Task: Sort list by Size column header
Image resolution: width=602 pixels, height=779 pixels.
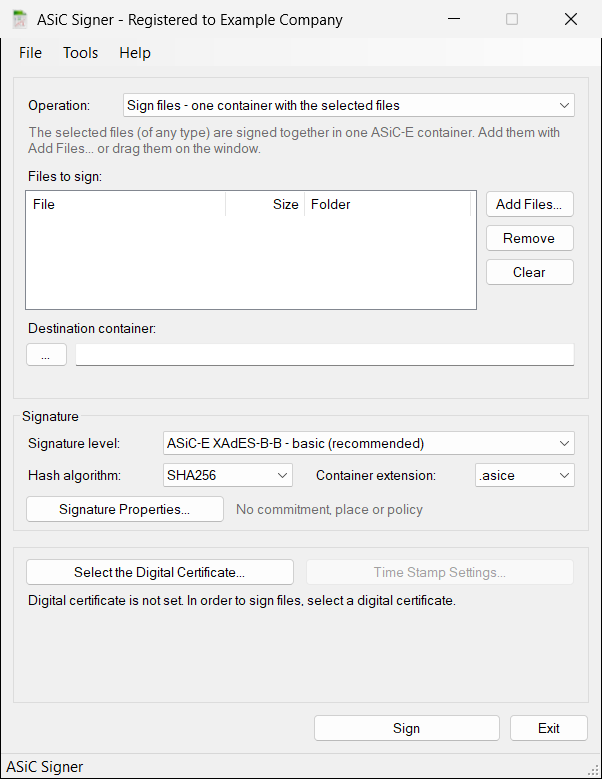Action: pyautogui.click(x=265, y=204)
